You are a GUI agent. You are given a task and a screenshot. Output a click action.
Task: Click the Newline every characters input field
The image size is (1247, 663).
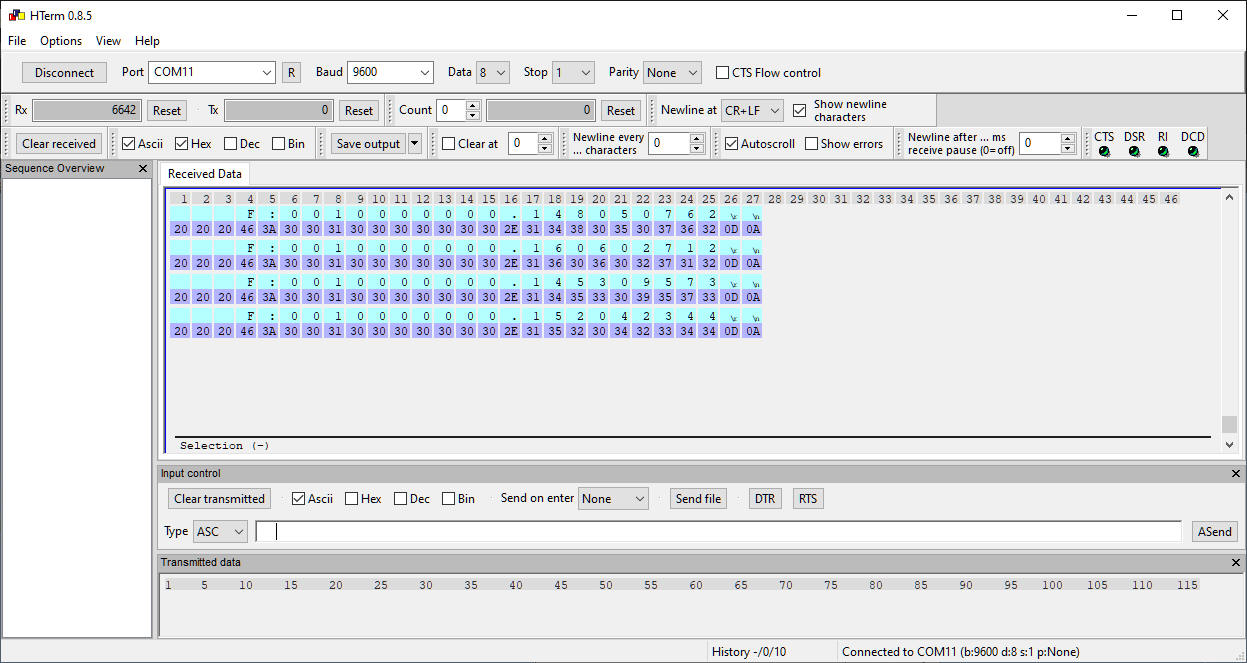click(669, 144)
